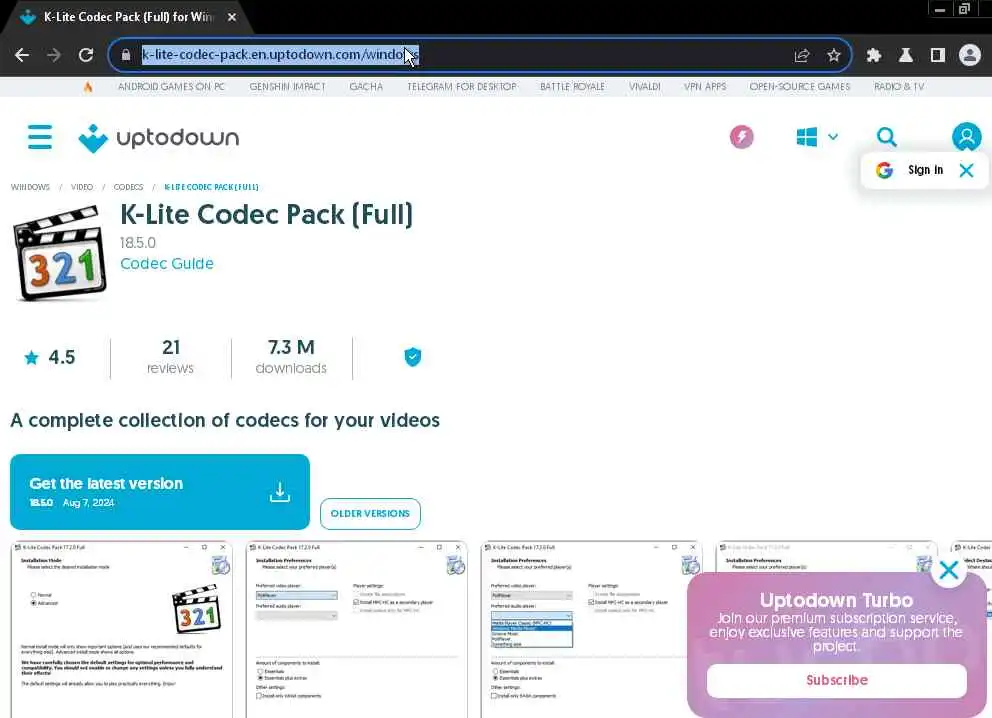The image size is (992, 718).
Task: Click Sign in with Google
Action: pyautogui.click(x=925, y=170)
